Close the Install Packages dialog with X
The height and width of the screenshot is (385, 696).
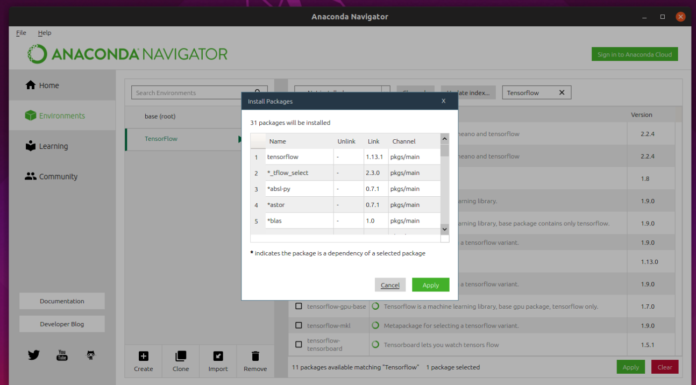click(x=443, y=101)
